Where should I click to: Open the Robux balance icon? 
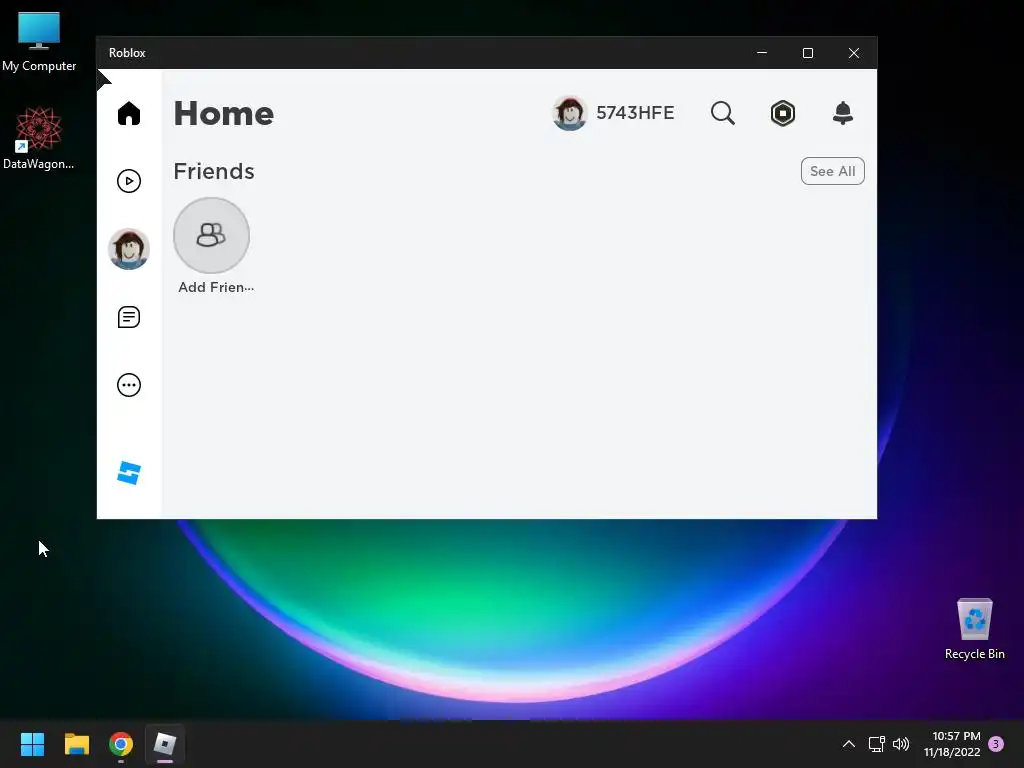coord(782,113)
